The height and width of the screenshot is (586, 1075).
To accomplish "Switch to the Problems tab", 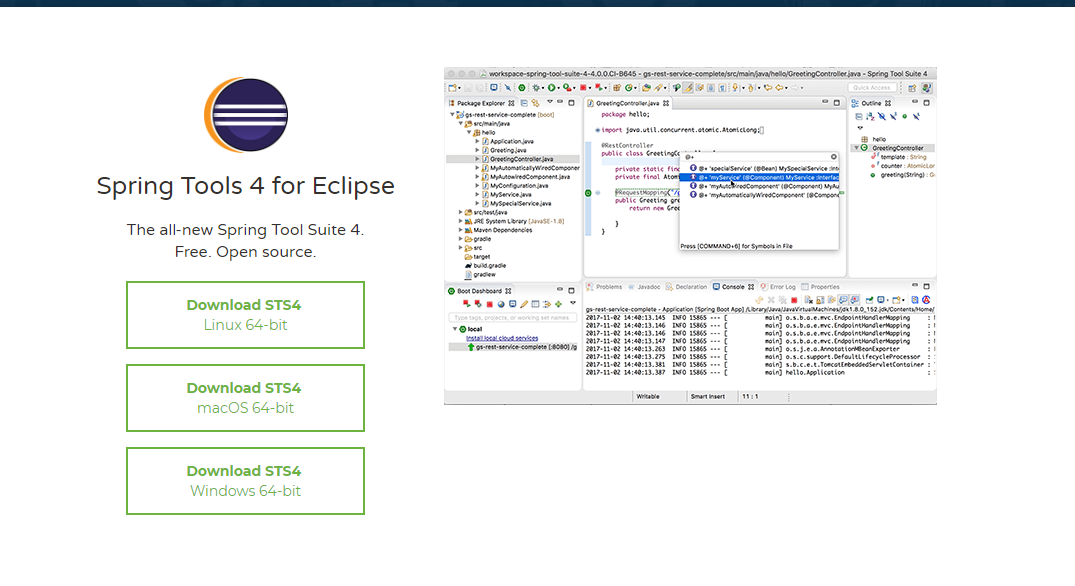I will (x=604, y=286).
